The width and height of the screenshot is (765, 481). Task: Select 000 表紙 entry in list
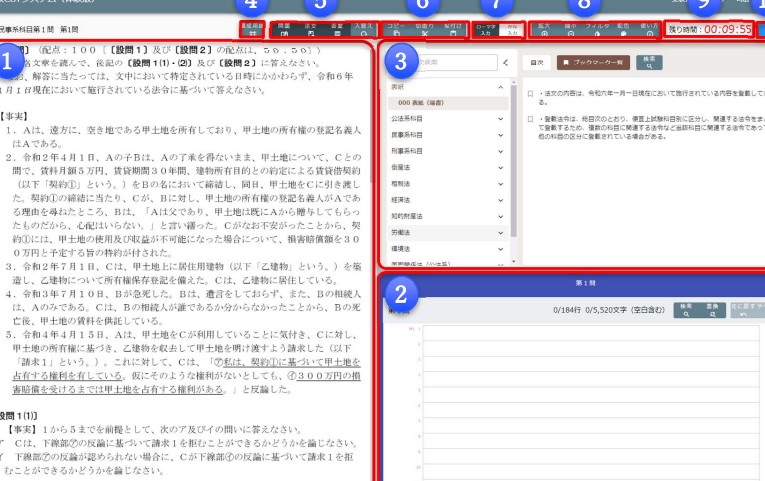[448, 103]
